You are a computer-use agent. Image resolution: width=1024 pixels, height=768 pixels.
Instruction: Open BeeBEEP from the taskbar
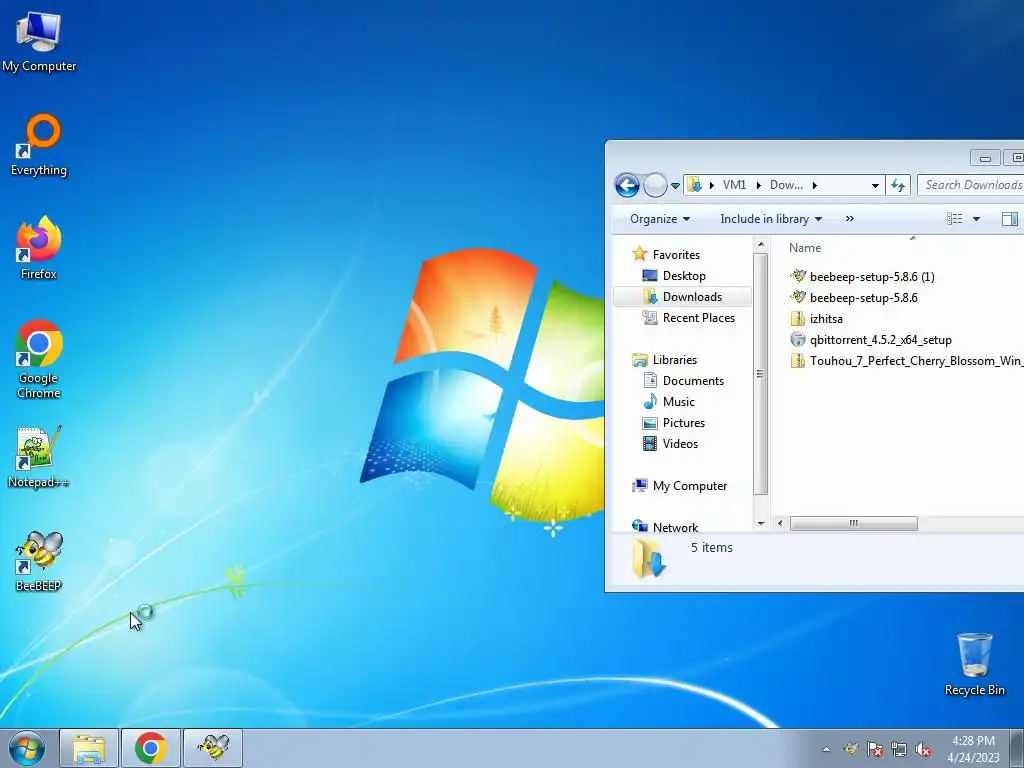213,748
